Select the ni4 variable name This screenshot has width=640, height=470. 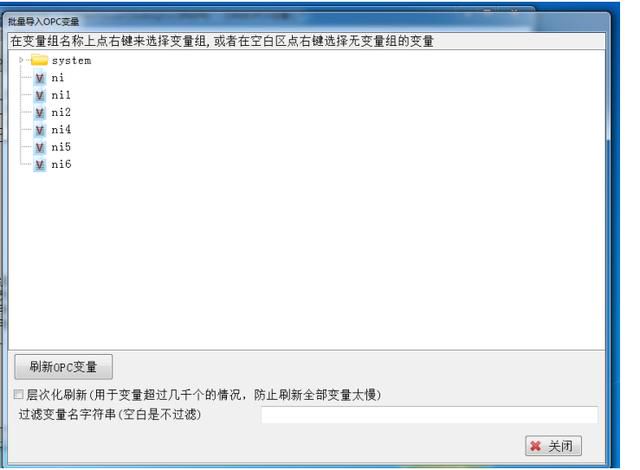(x=61, y=130)
